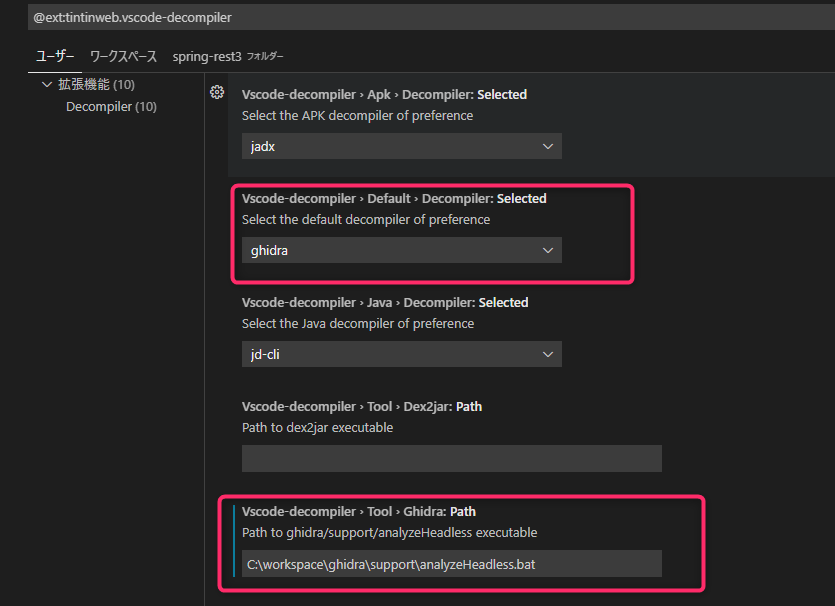Viewport: 835px width, 606px height.
Task: Click the text 'Select the Java decompiler of preference'
Action: 358,323
